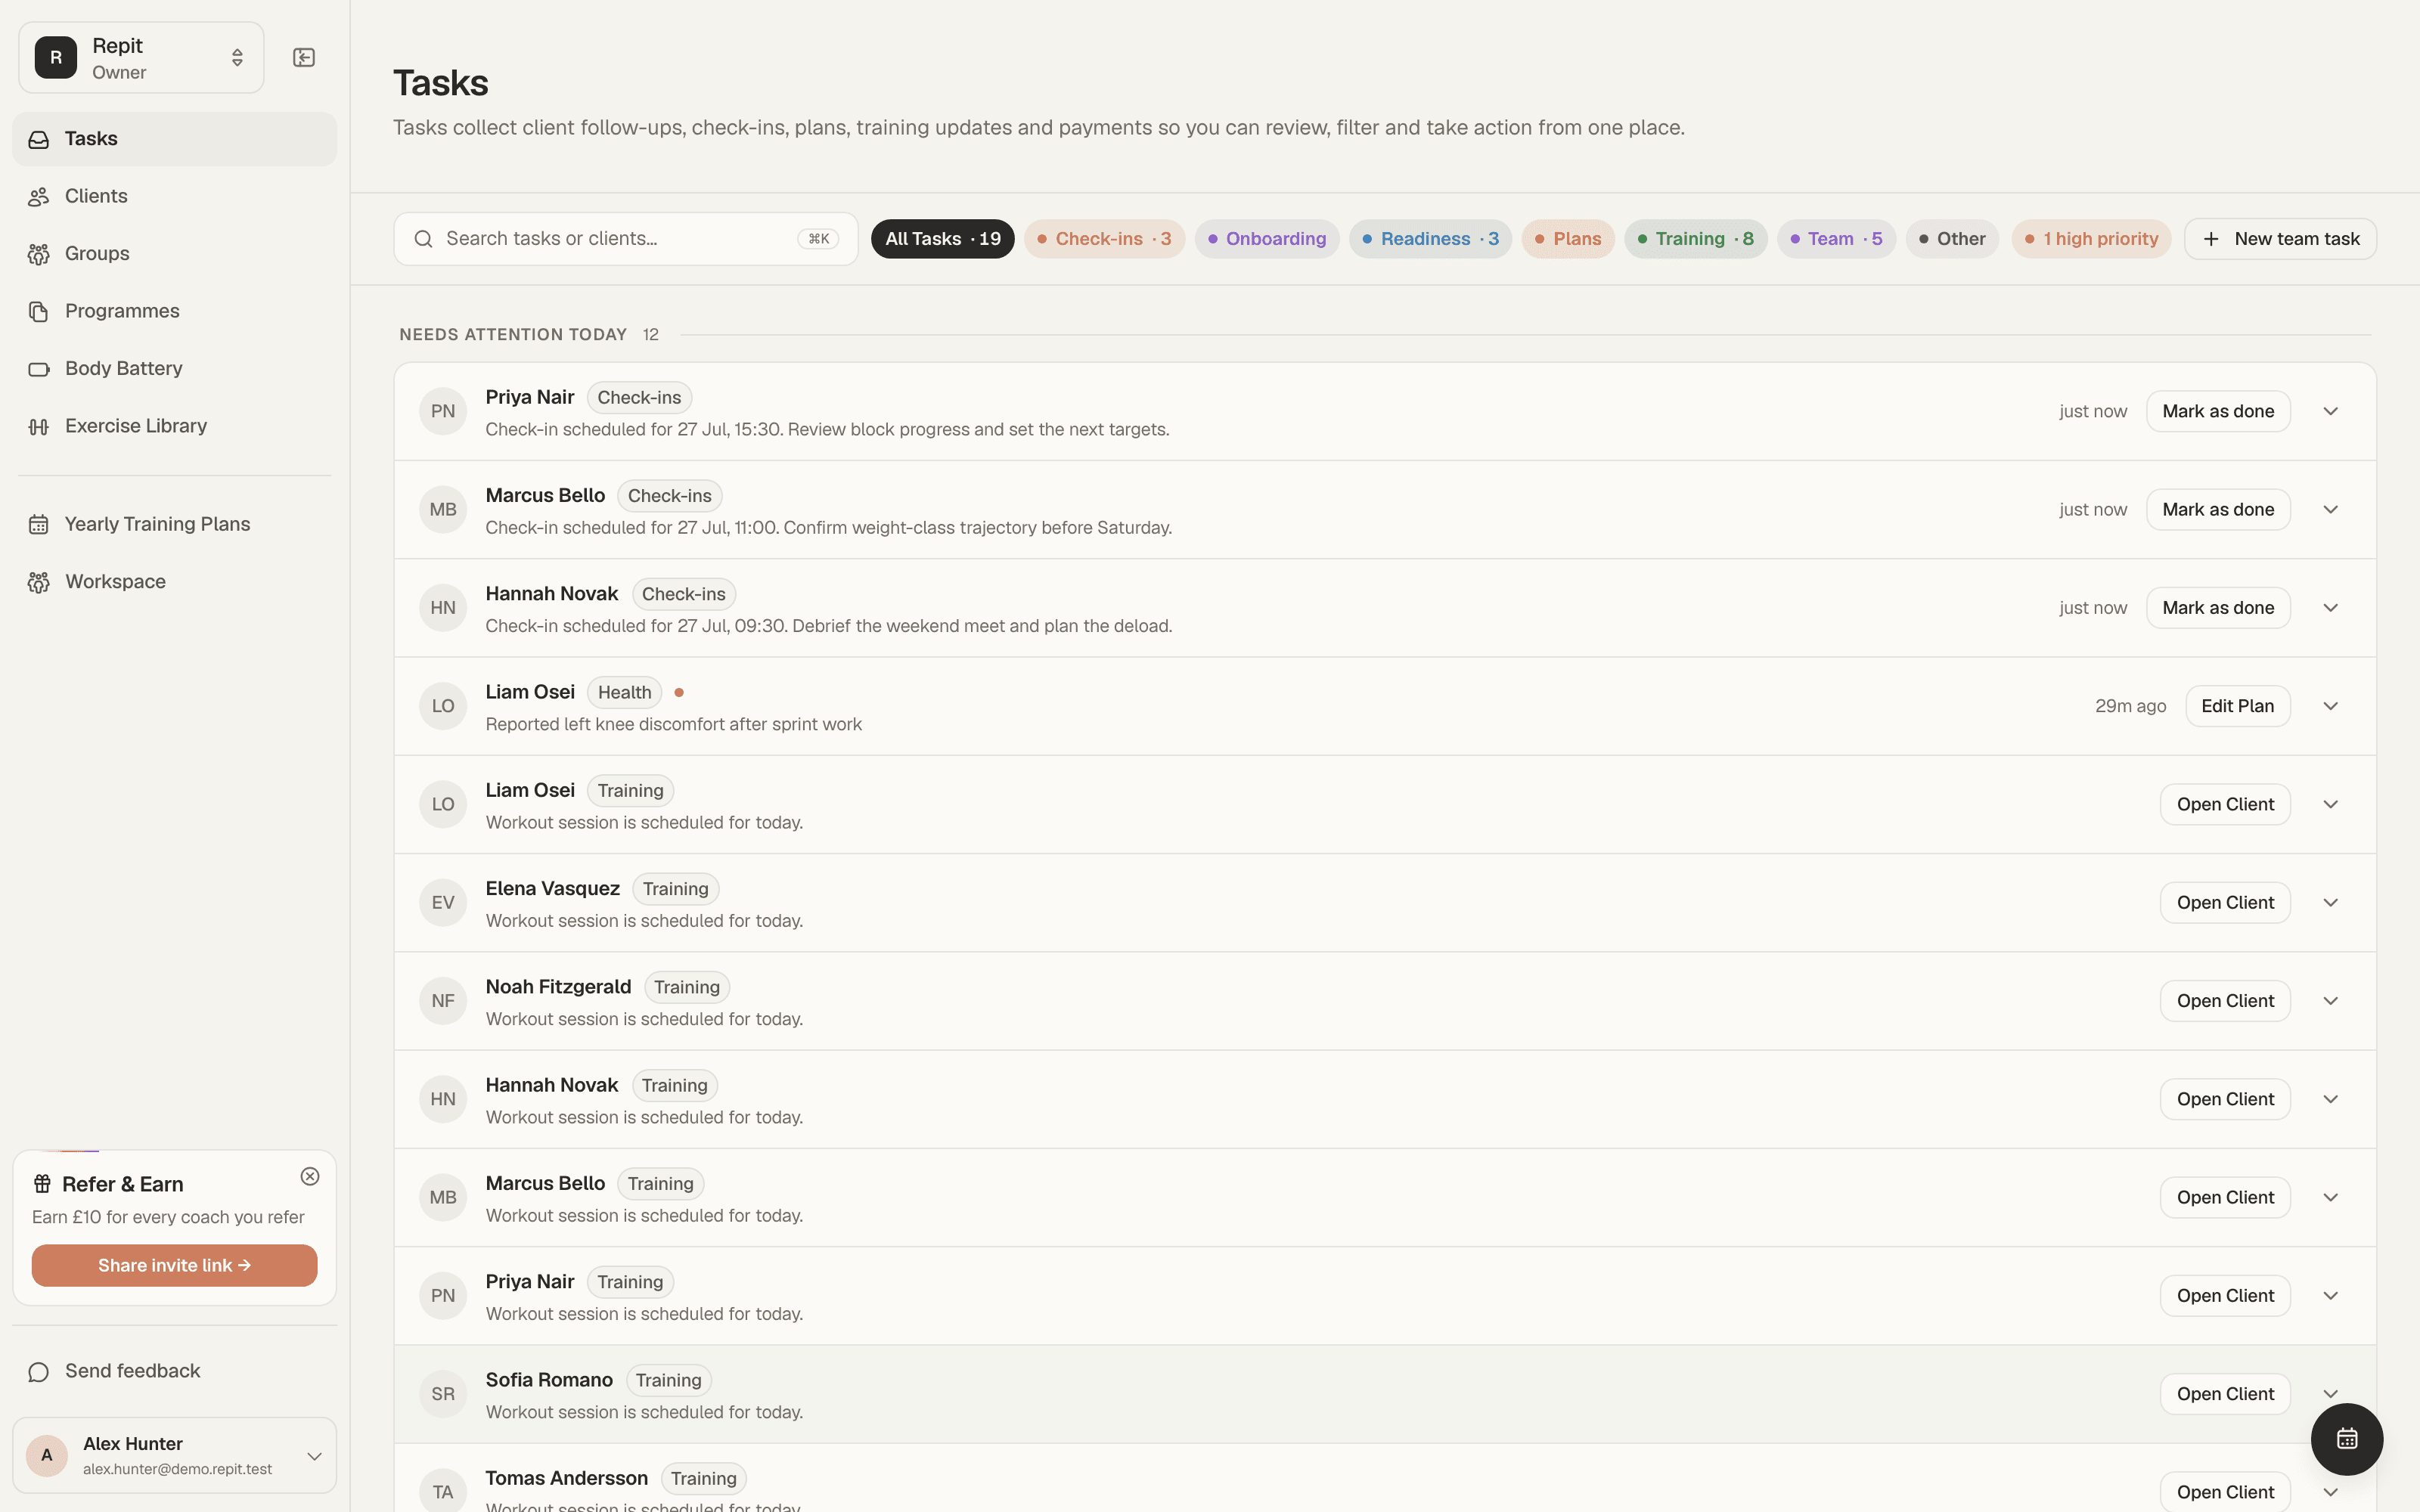The image size is (2420, 1512).
Task: Expand the Alex Hunter account menu
Action: [174, 1456]
